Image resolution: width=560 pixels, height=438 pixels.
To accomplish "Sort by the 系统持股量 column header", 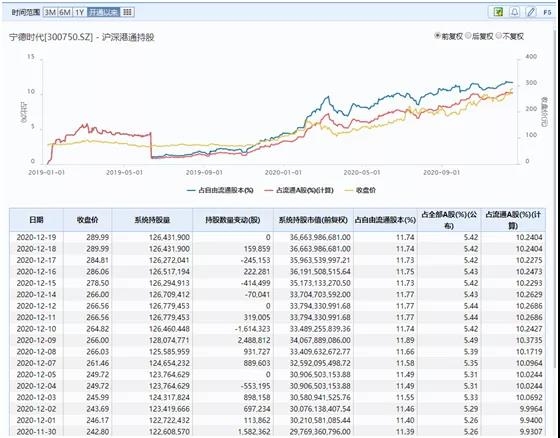I will tap(152, 220).
